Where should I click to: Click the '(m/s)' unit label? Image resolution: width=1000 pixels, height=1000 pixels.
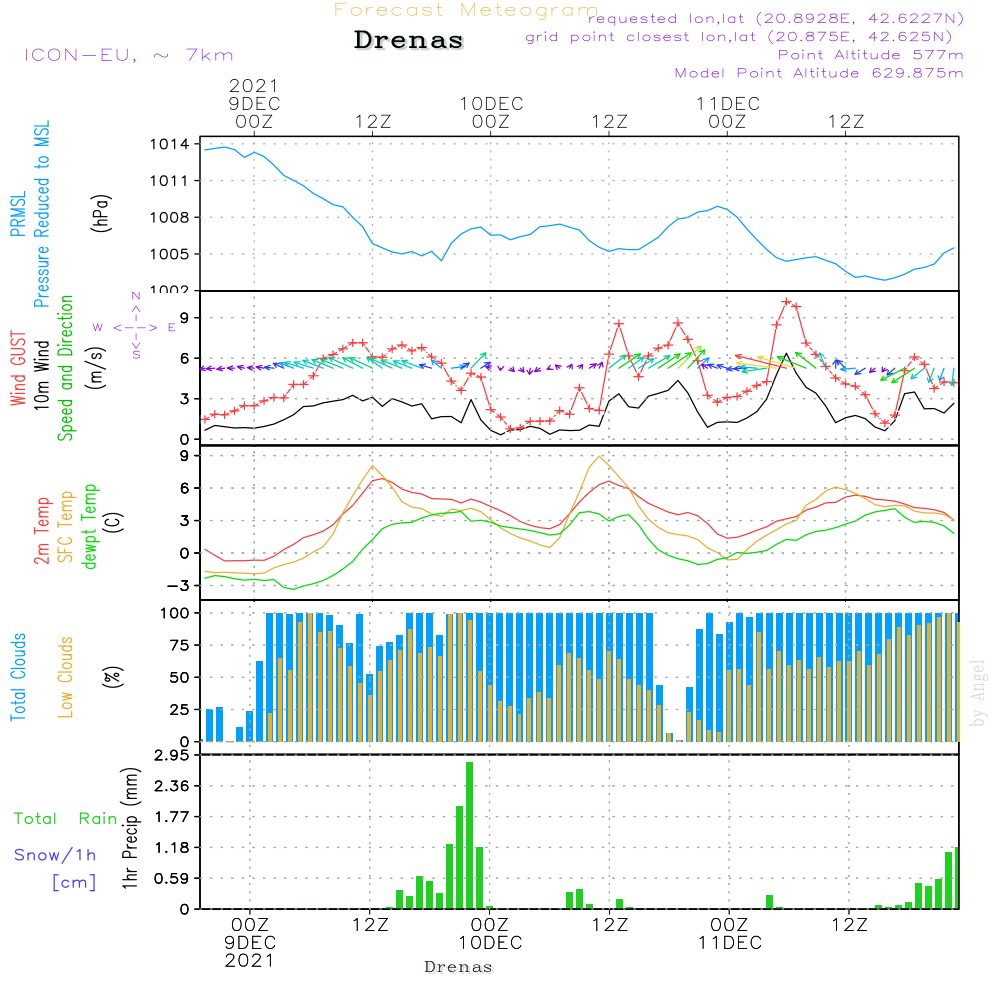(96, 368)
